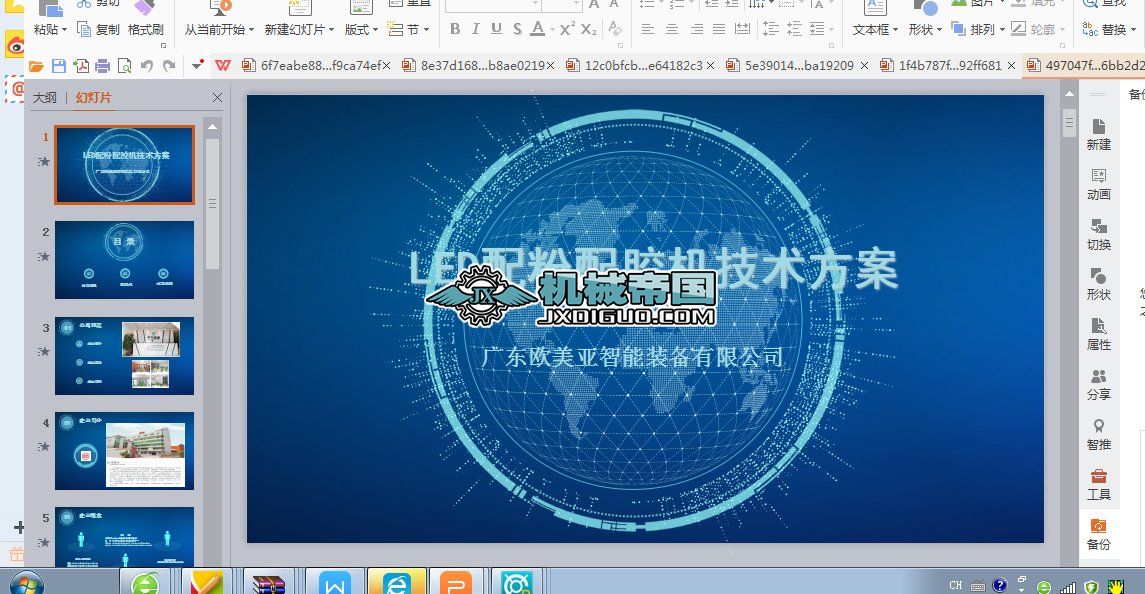Viewport: 1145px width, 594px height.
Task: Click the Copy (复制) button
Action: pyautogui.click(x=99, y=29)
